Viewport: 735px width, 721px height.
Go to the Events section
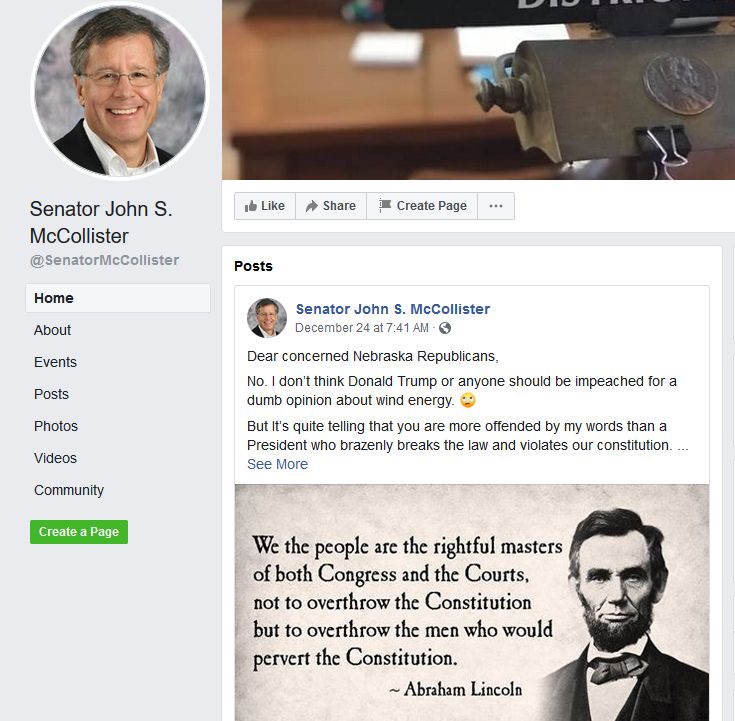pos(55,362)
